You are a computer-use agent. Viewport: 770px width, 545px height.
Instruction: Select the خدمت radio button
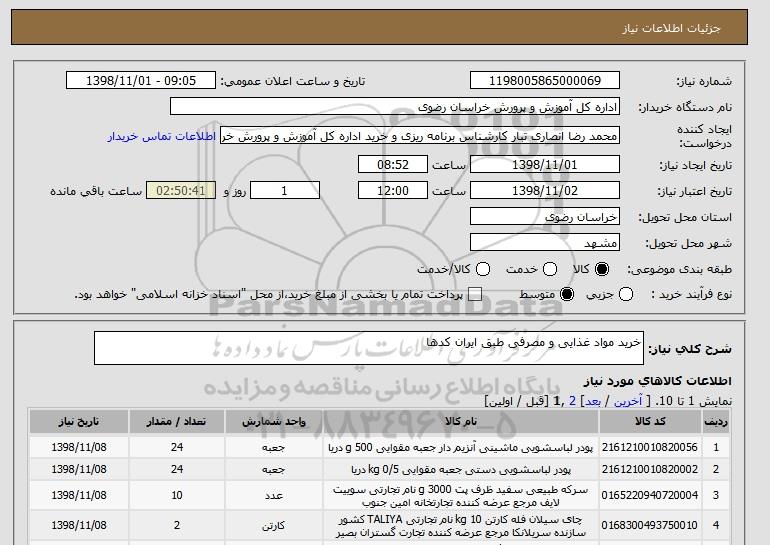click(550, 269)
